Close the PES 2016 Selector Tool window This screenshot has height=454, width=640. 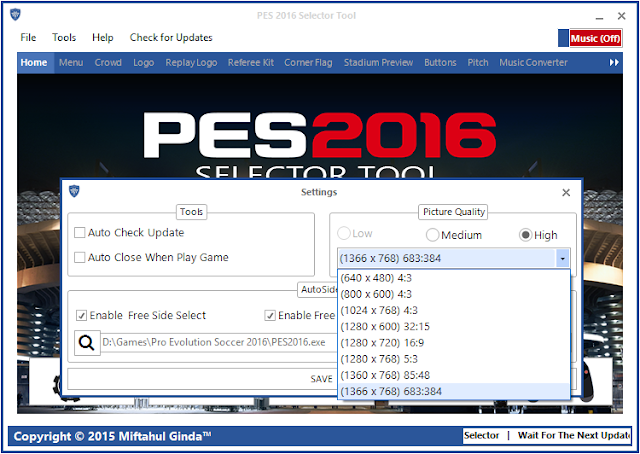(622, 16)
